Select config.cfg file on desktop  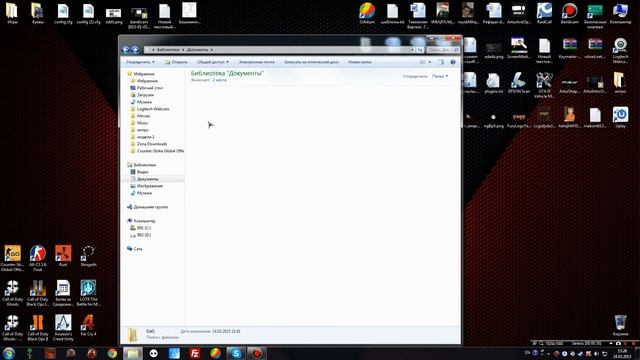pyautogui.click(x=63, y=13)
